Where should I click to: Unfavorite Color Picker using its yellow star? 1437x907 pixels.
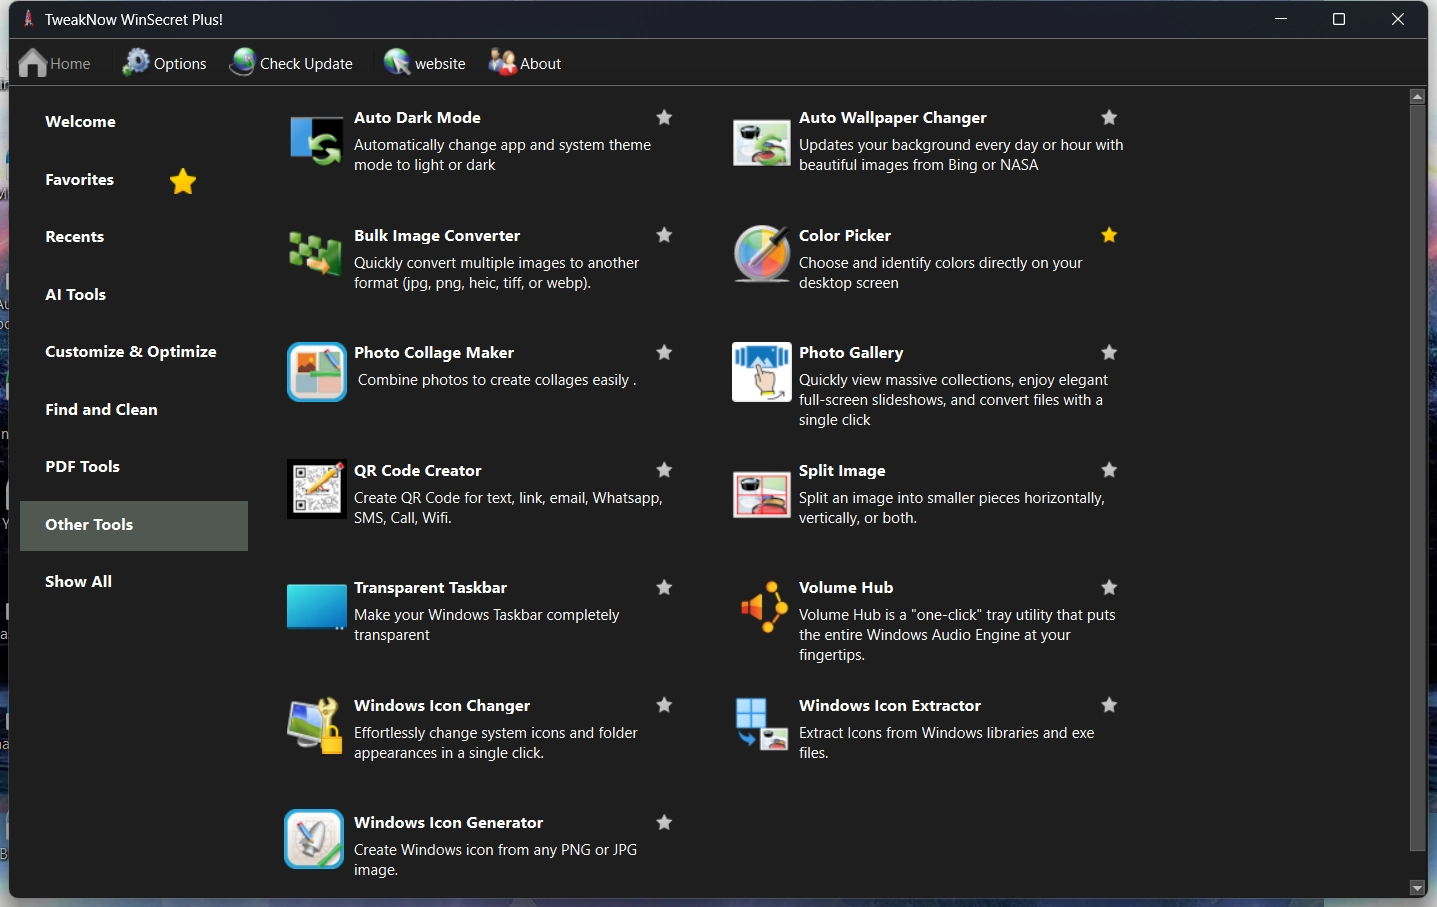click(1109, 235)
